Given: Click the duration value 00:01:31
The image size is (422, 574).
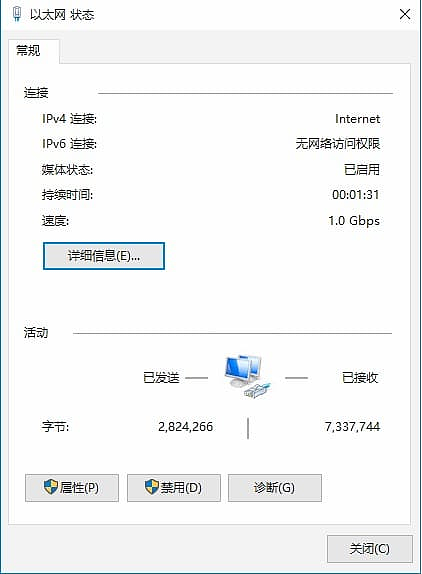Looking at the screenshot, I should pyautogui.click(x=355, y=194).
